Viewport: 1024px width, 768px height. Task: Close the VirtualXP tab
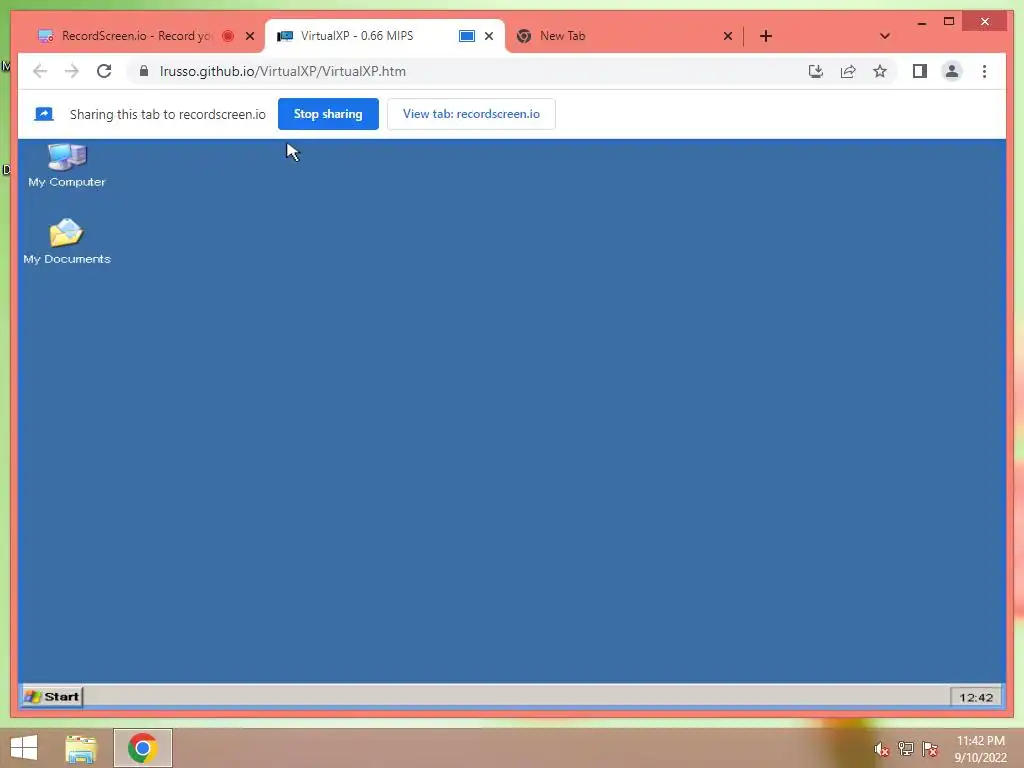click(x=488, y=36)
